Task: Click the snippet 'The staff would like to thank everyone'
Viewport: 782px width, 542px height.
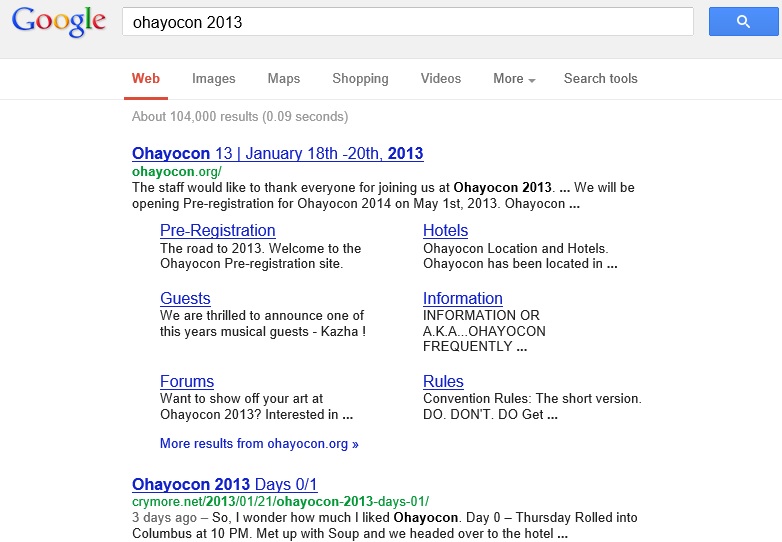Action: [383, 195]
